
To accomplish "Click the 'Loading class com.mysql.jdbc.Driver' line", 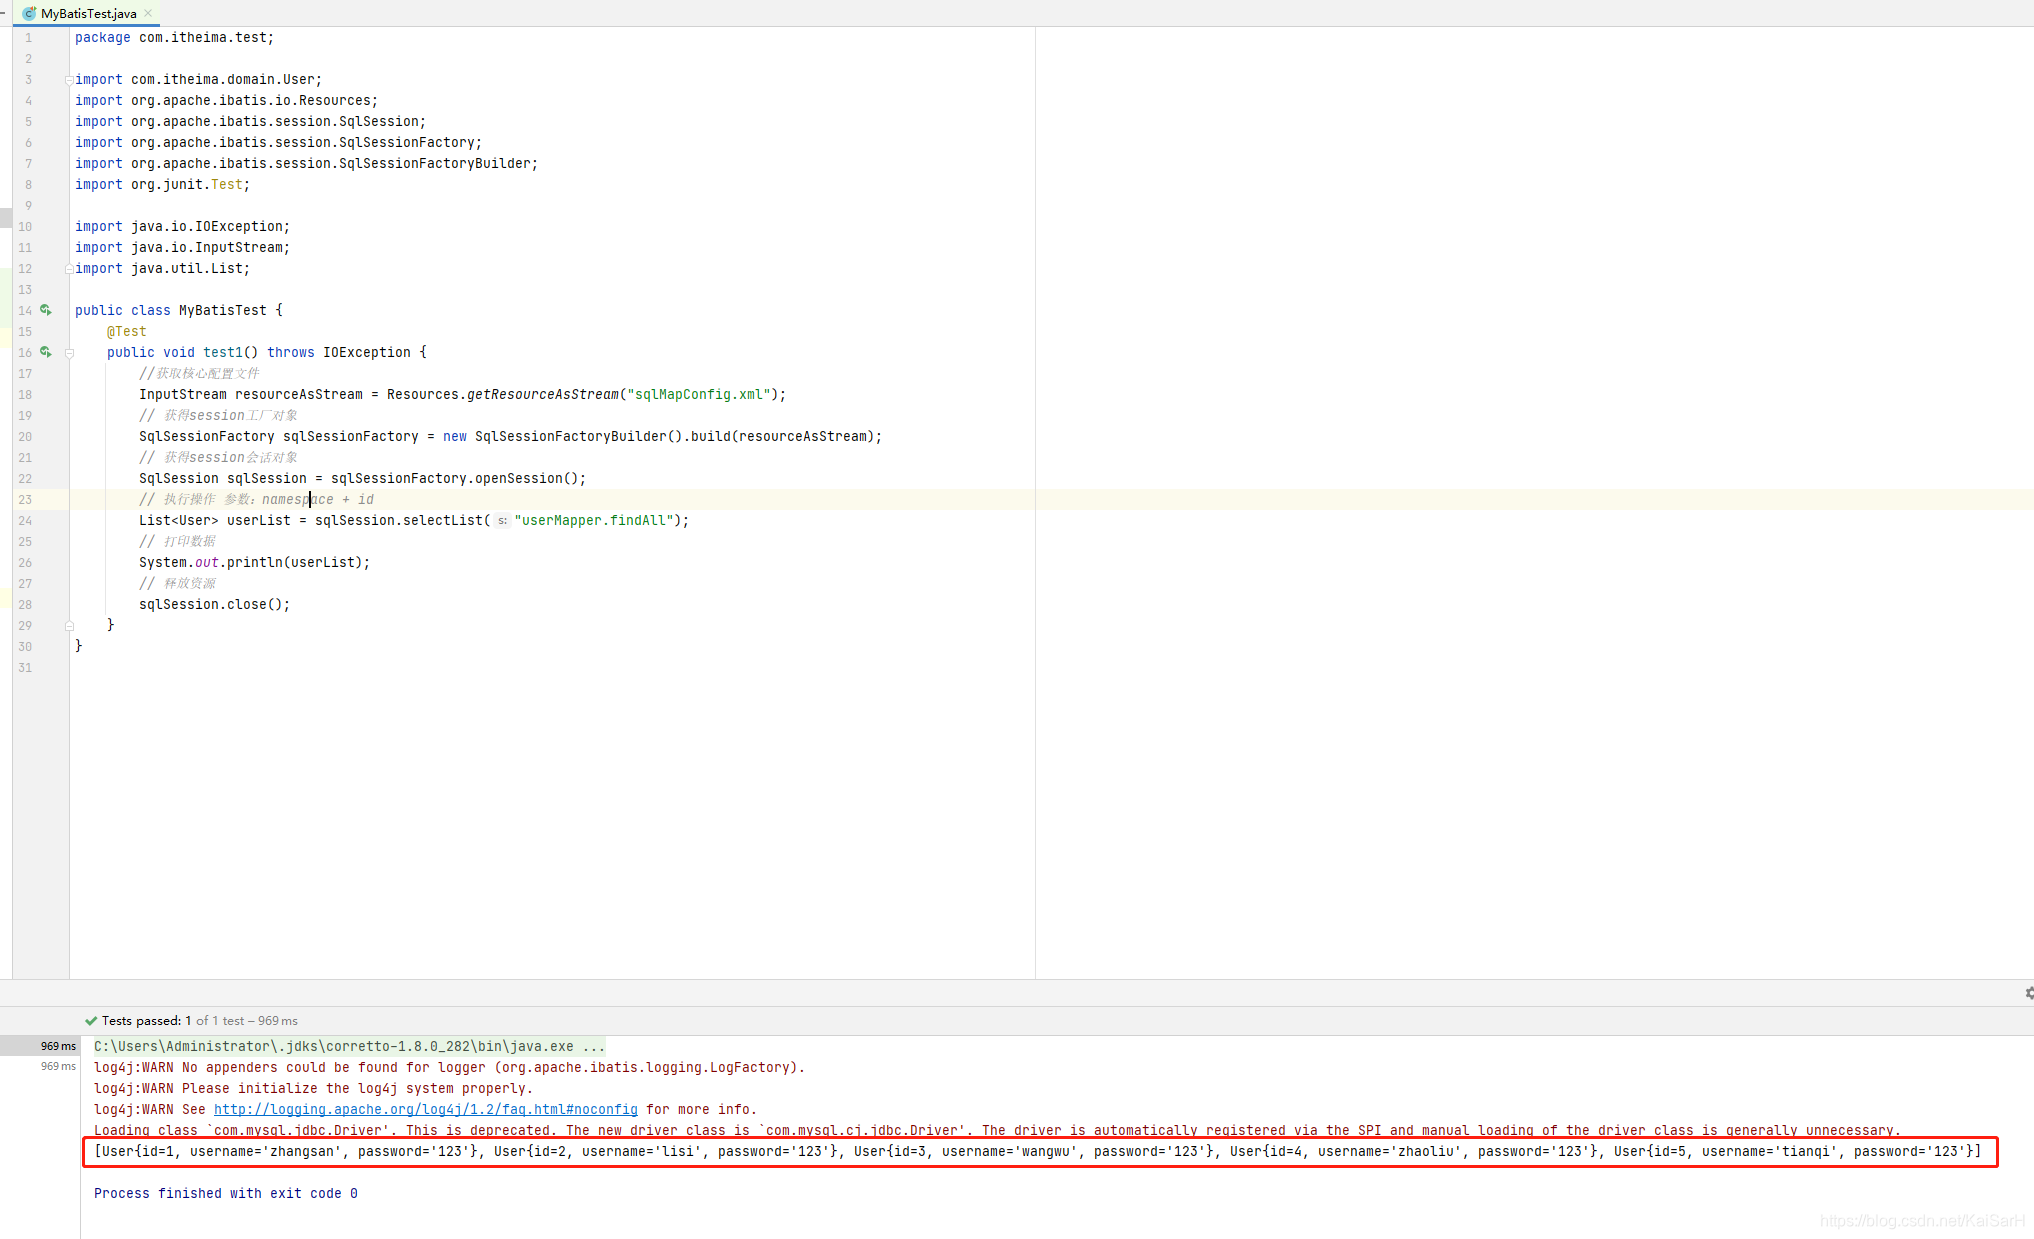I will (x=997, y=1130).
